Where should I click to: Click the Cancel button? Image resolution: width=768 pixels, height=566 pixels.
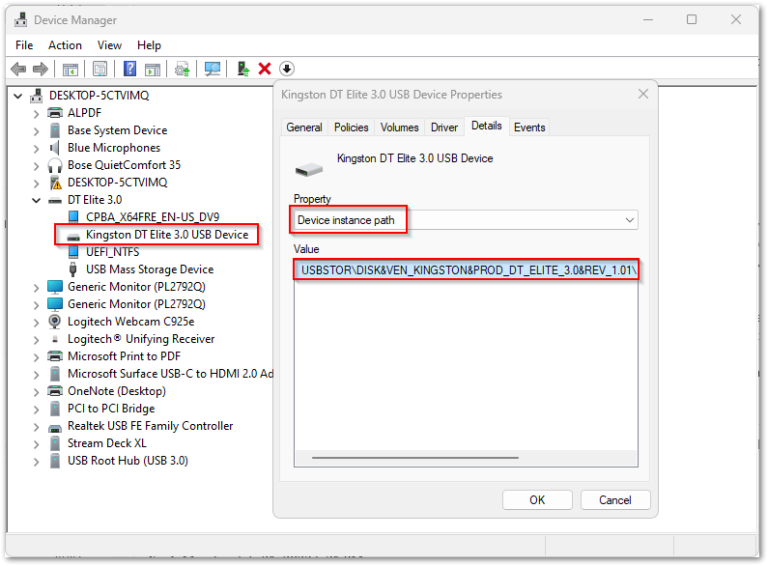pos(615,500)
